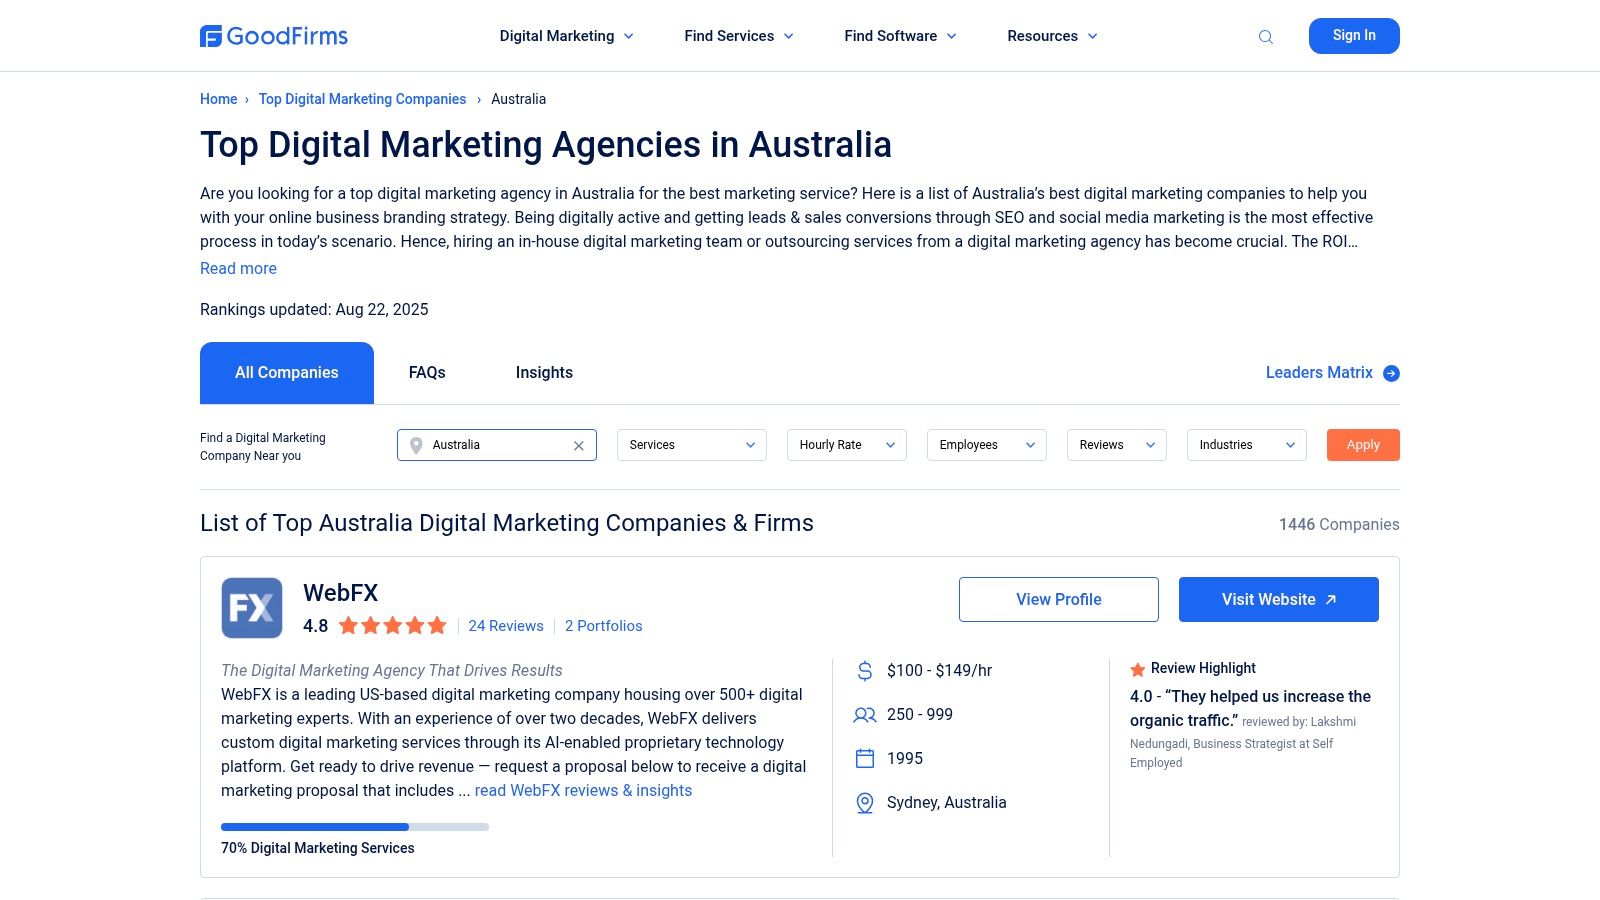The width and height of the screenshot is (1600, 900).
Task: Select the All Companies tab
Action: 287,373
